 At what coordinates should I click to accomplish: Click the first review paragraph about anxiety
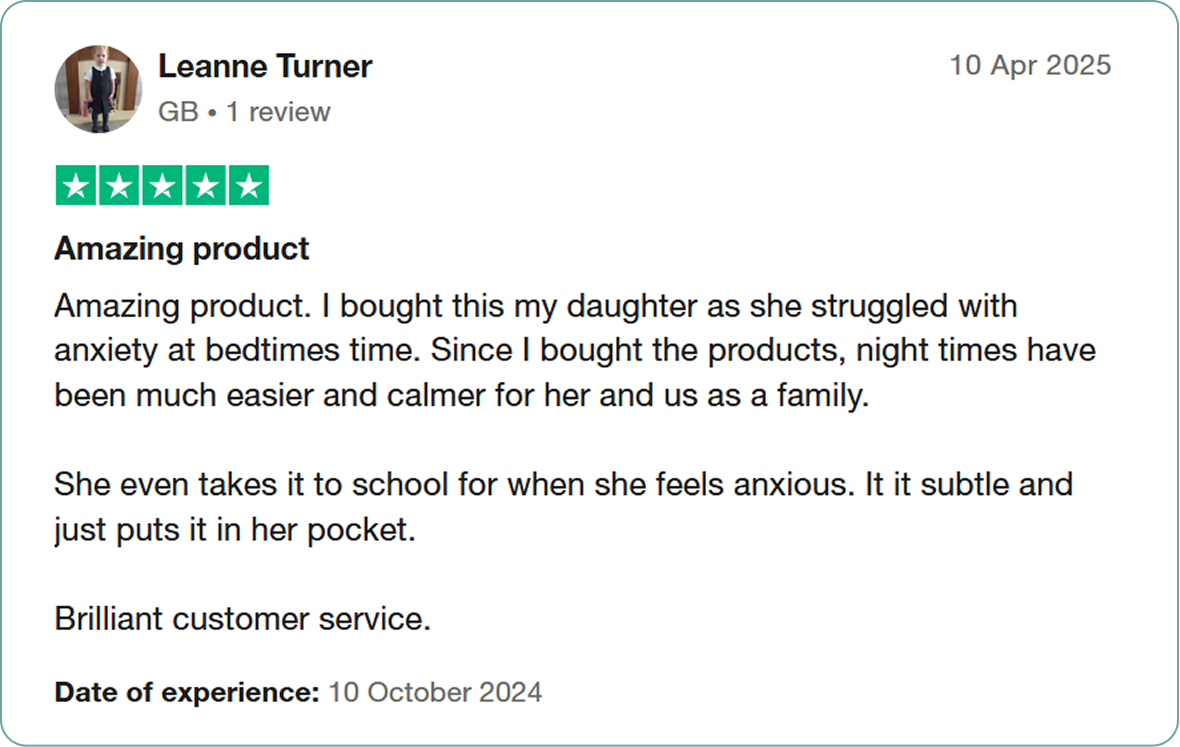tap(575, 351)
